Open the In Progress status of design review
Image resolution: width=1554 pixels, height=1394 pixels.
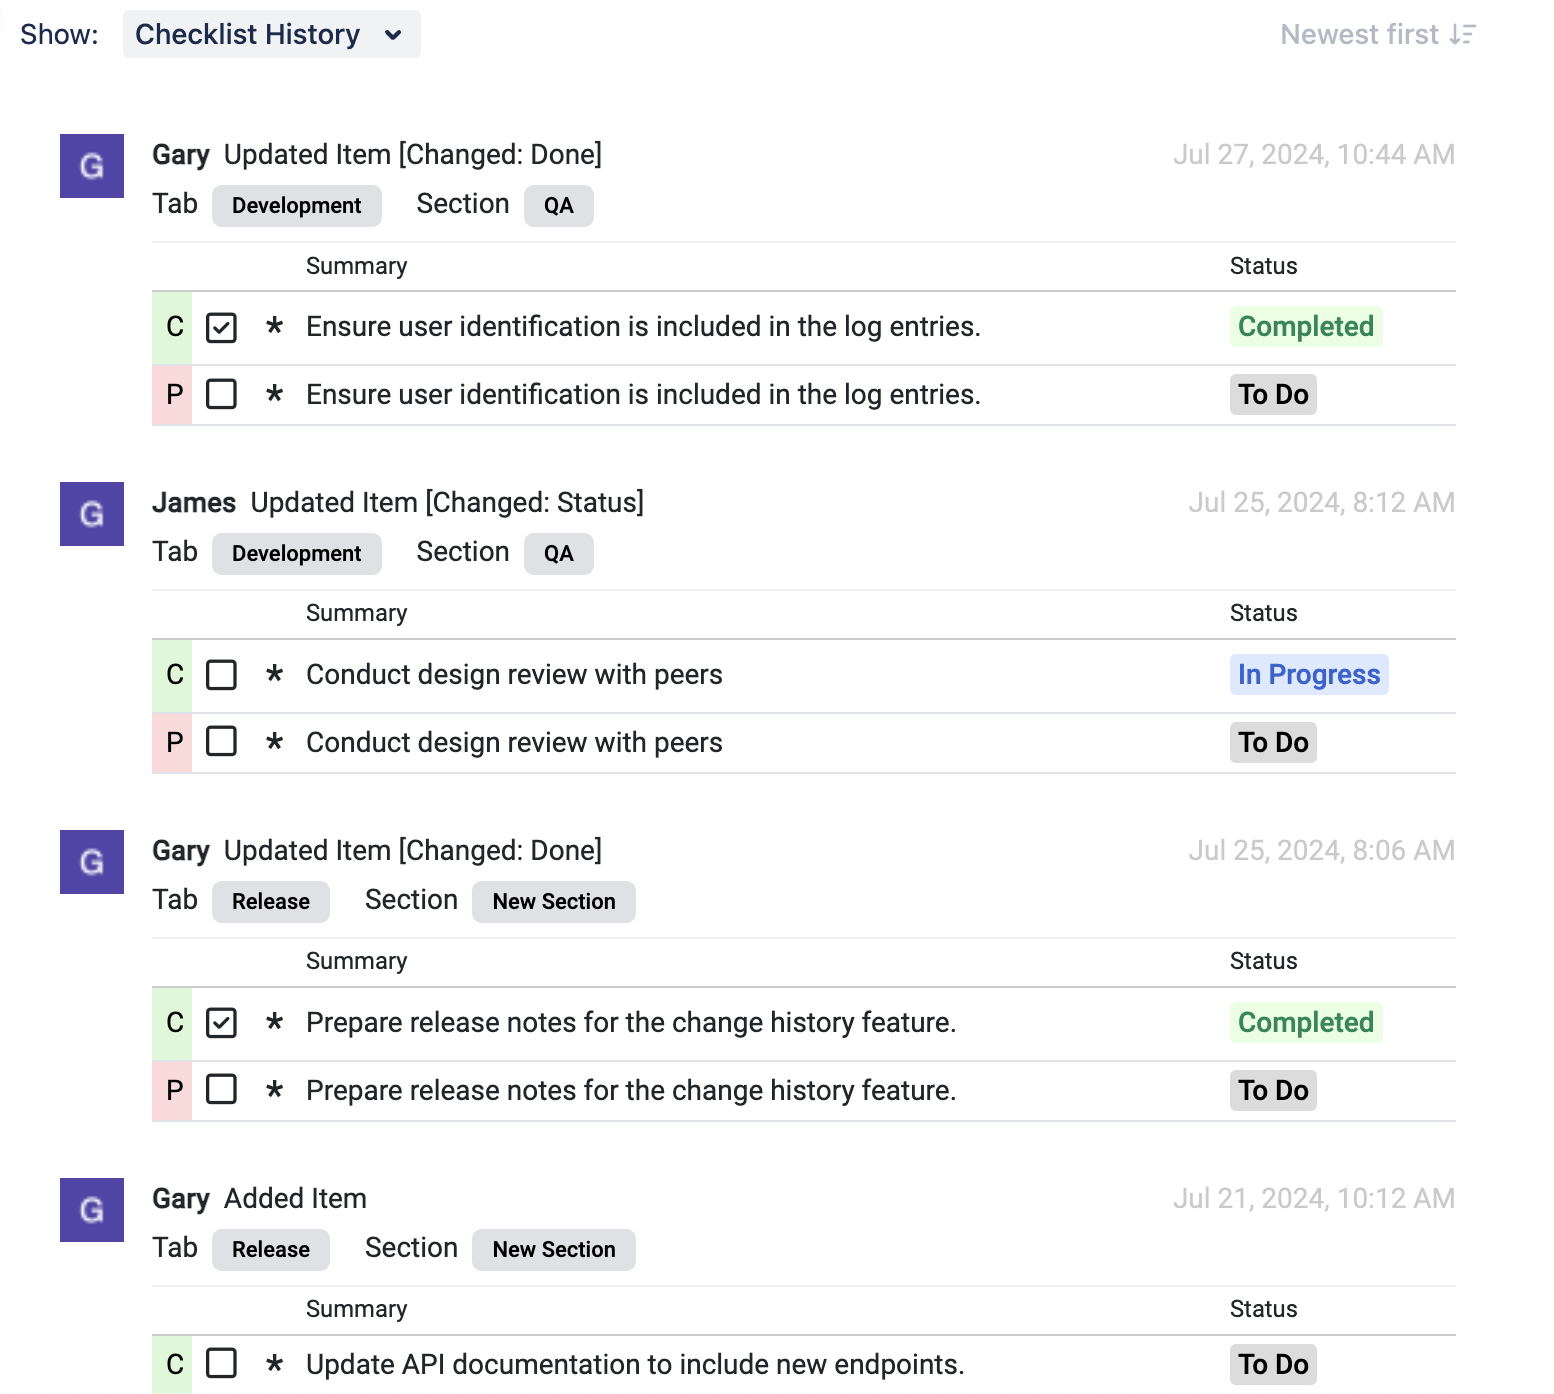coord(1308,675)
